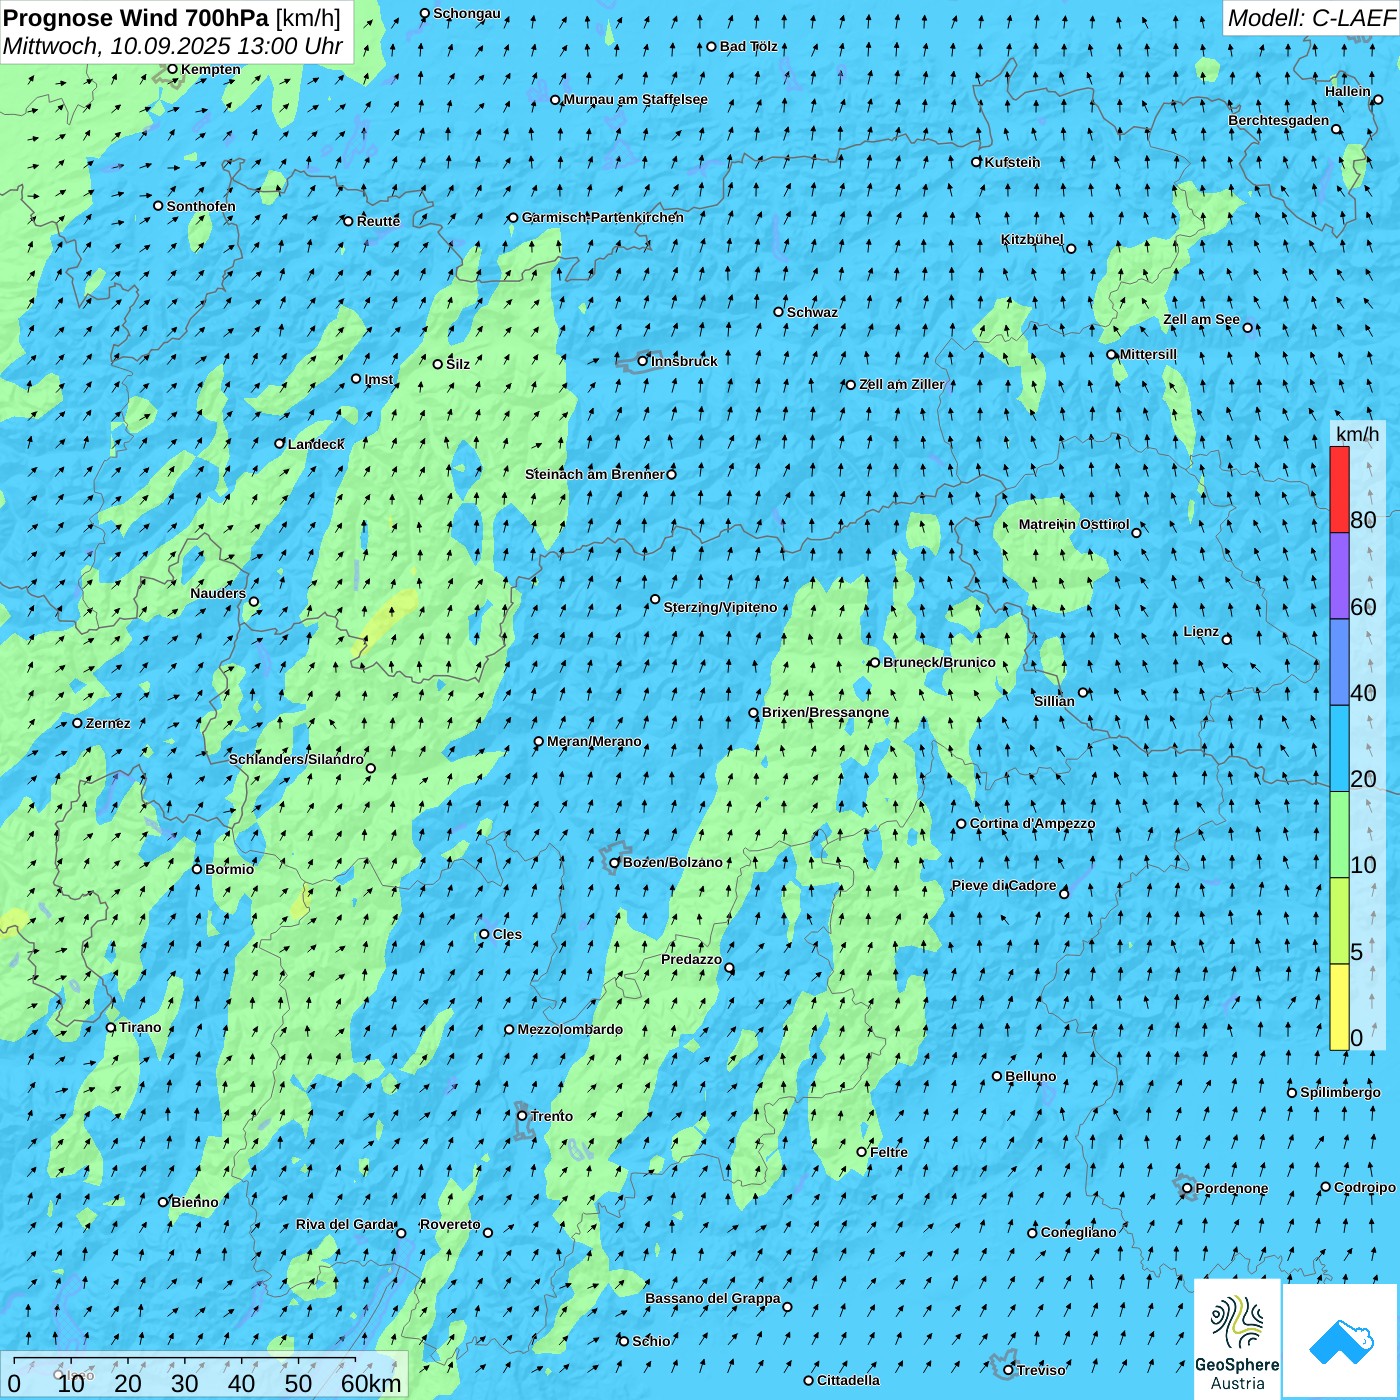
Task: Click the 'Spilimbergo' label
Action: (1340, 1092)
